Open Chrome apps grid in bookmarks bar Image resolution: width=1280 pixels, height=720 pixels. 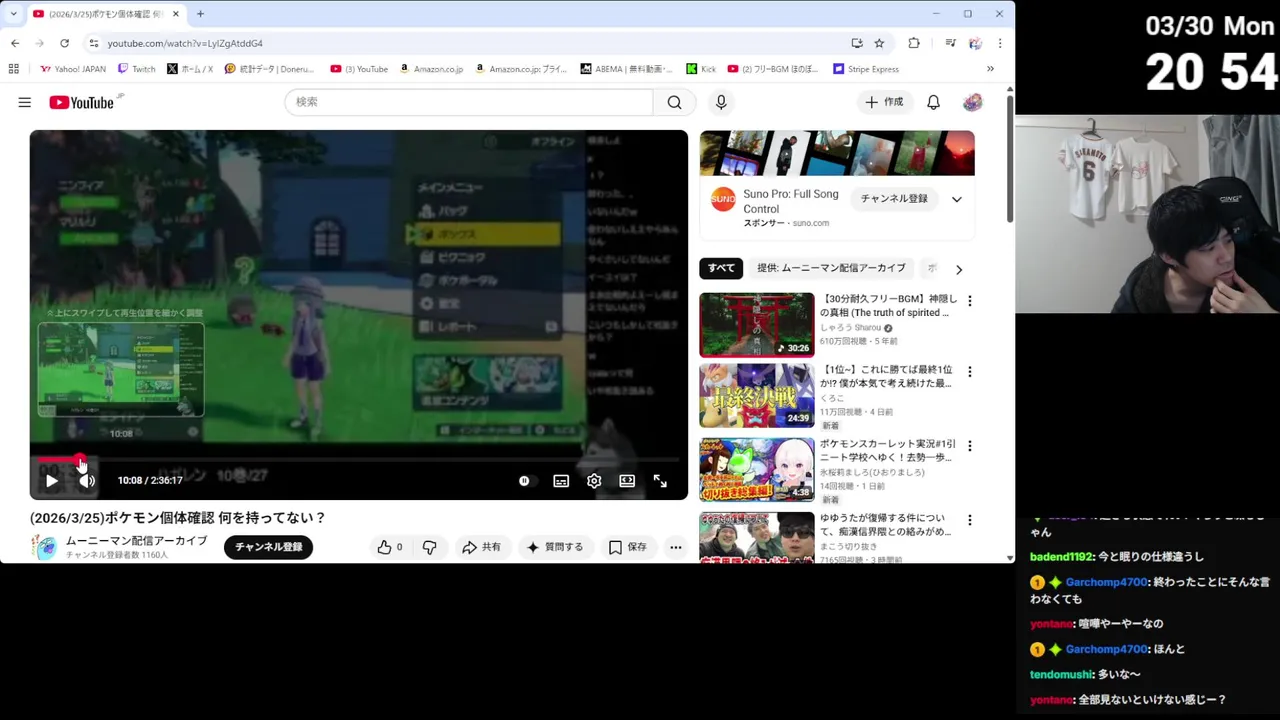coord(14,69)
